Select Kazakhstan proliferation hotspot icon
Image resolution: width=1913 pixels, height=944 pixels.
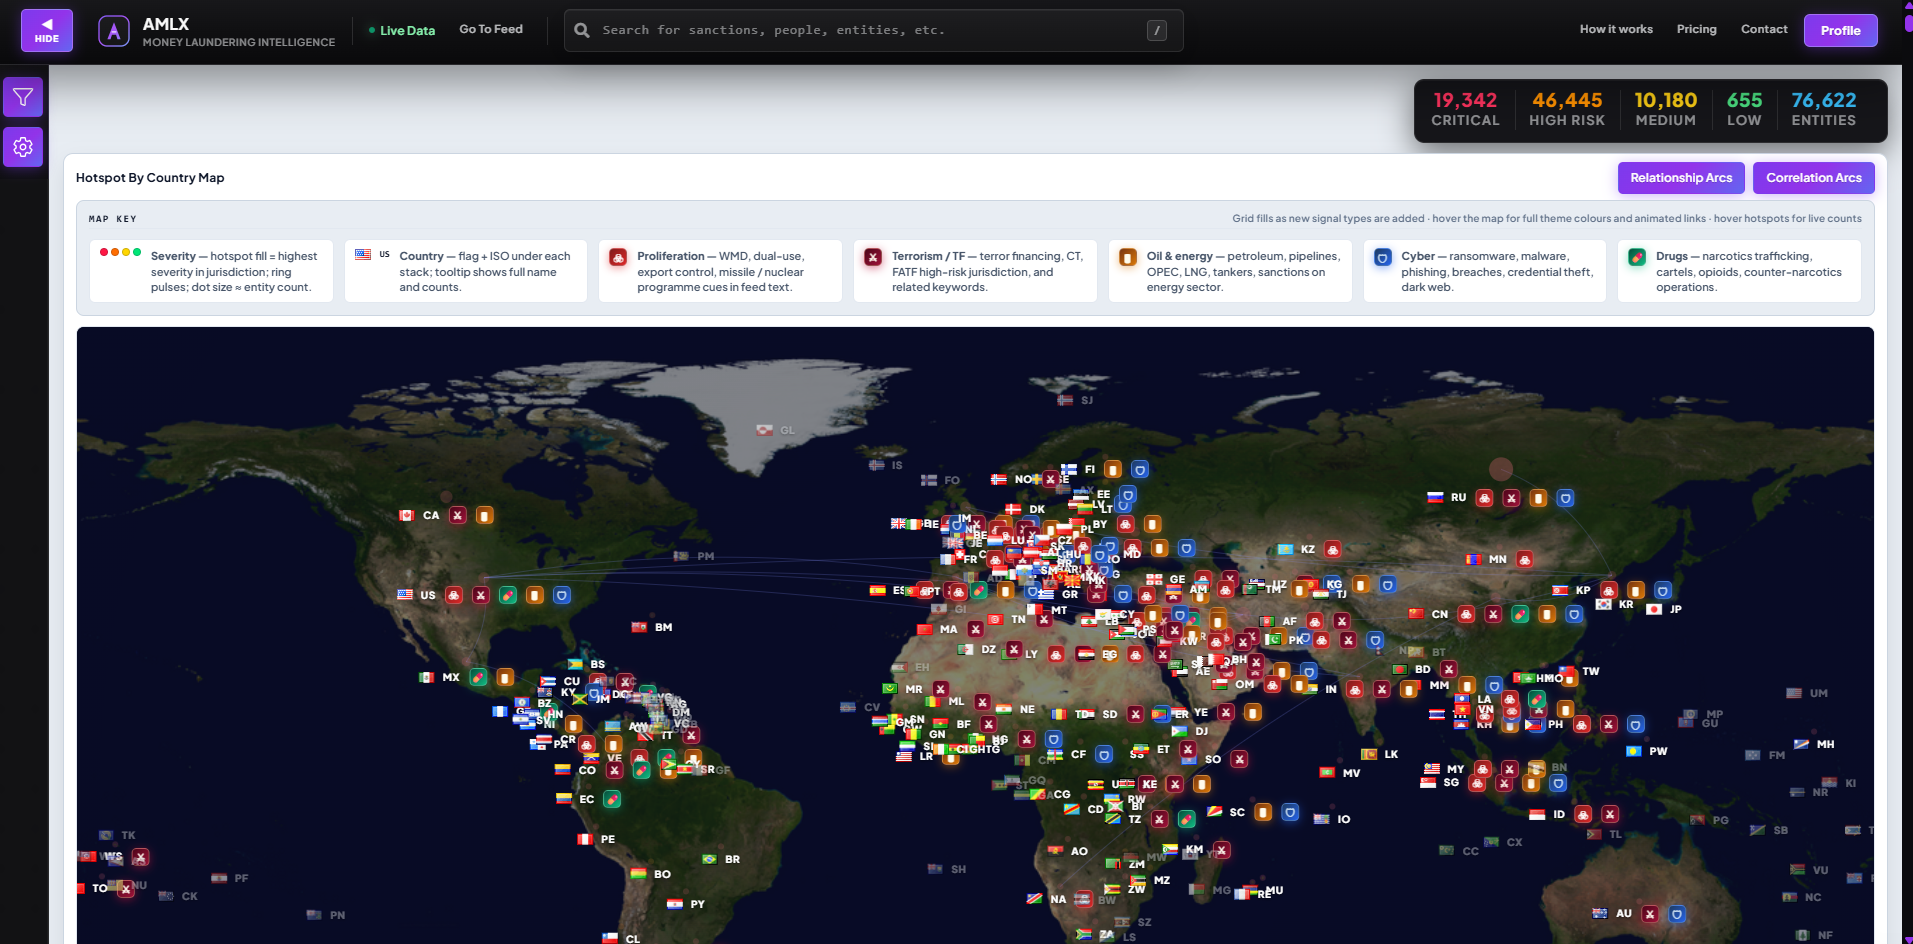[x=1333, y=549]
